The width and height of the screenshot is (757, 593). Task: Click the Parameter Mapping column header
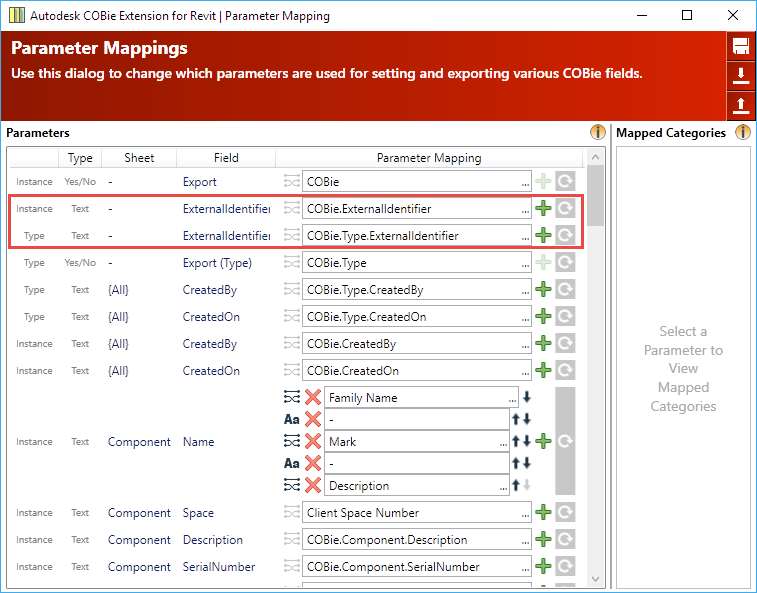click(x=429, y=158)
